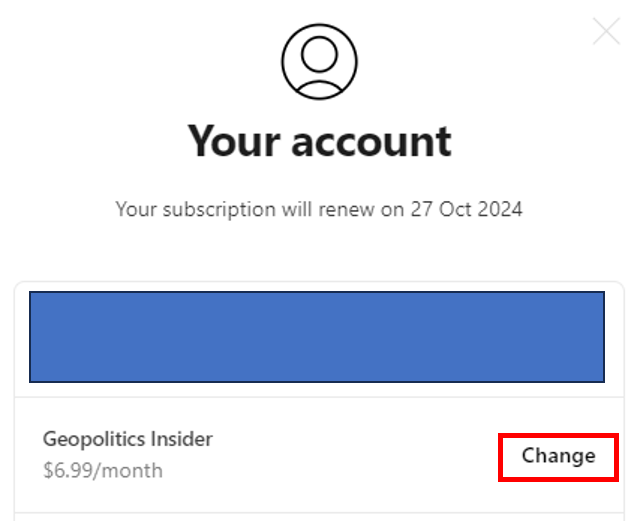Close the Your account dialog
Image resolution: width=639 pixels, height=530 pixels.
point(606,31)
